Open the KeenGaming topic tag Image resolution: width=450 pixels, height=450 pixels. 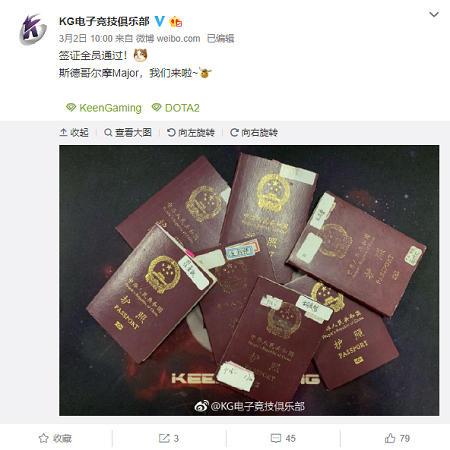[104, 108]
